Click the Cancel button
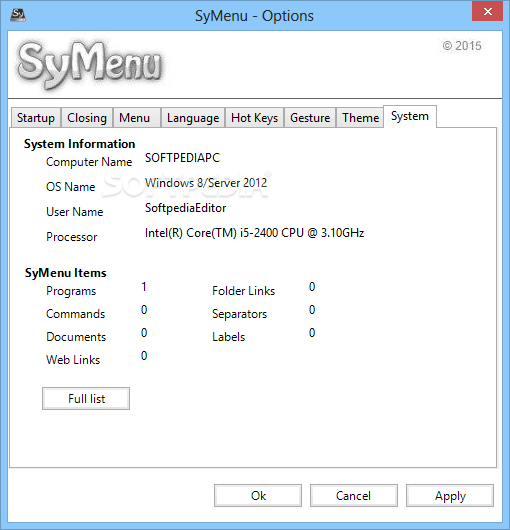Screen dimensions: 510x530 coord(354,496)
